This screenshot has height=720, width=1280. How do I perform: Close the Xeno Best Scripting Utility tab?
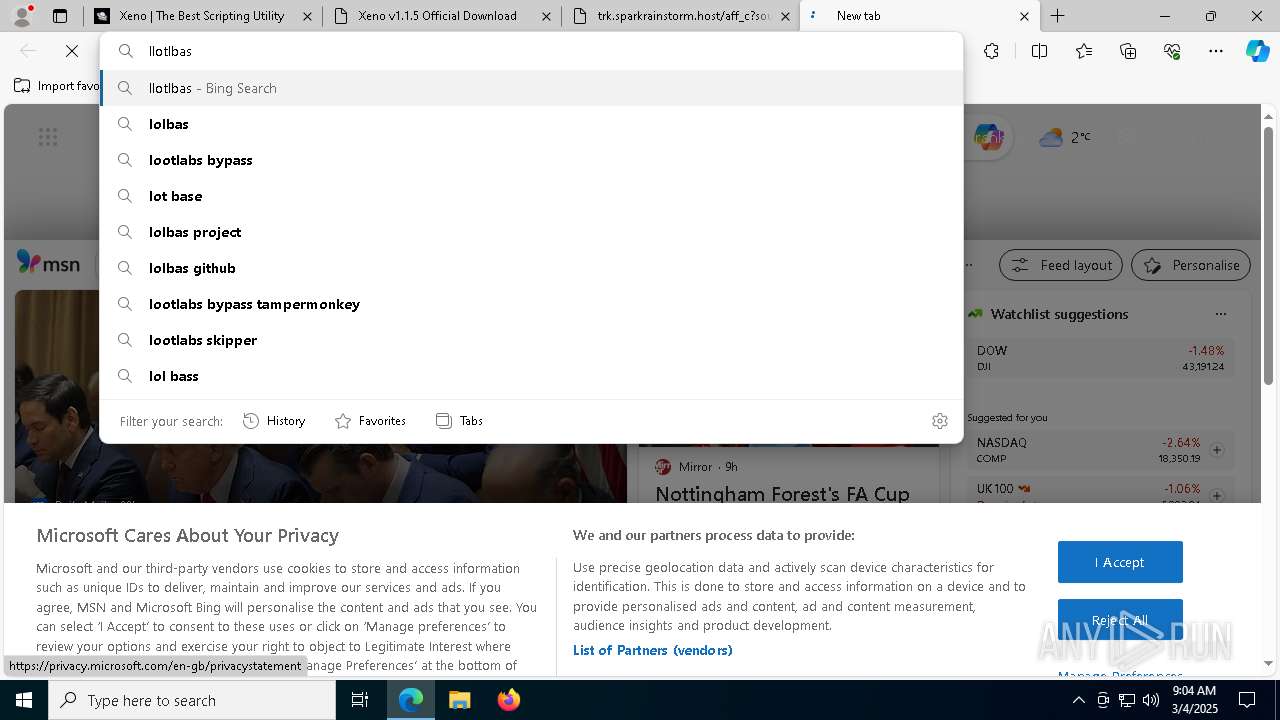tap(307, 16)
